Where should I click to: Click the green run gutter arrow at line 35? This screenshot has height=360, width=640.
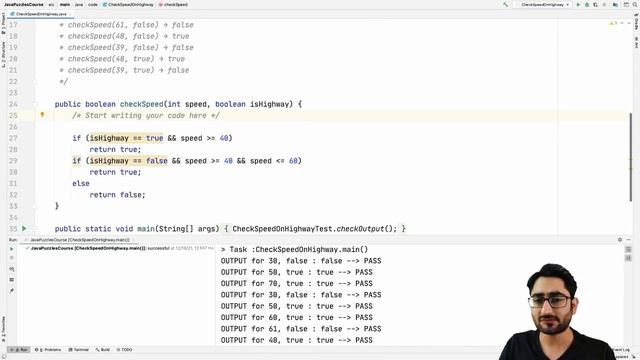click(24, 229)
